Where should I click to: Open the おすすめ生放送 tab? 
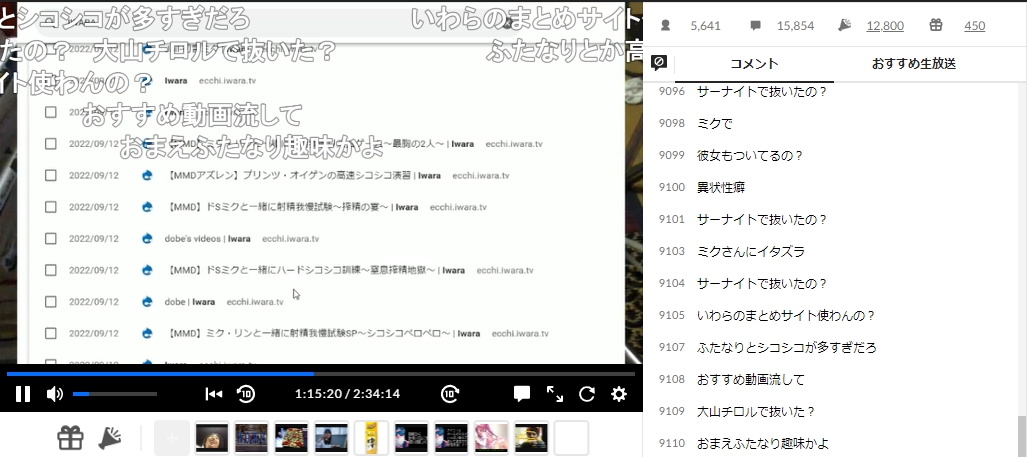(x=913, y=63)
